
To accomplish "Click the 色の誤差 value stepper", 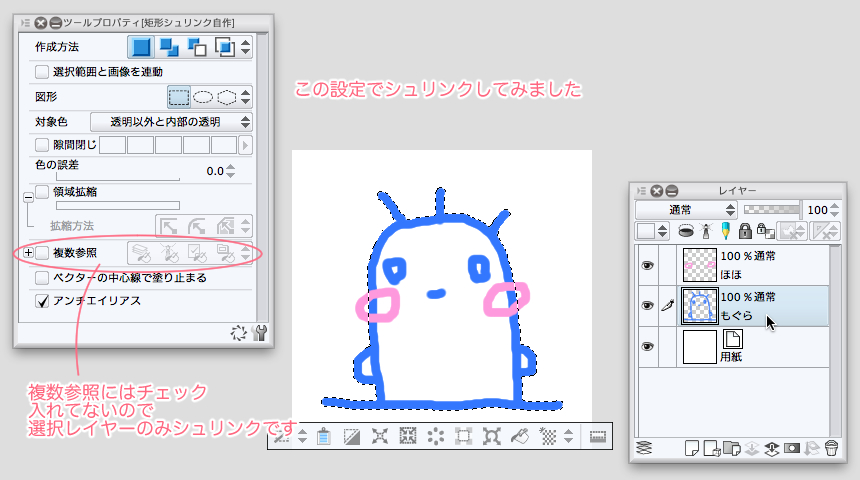I will point(232,171).
